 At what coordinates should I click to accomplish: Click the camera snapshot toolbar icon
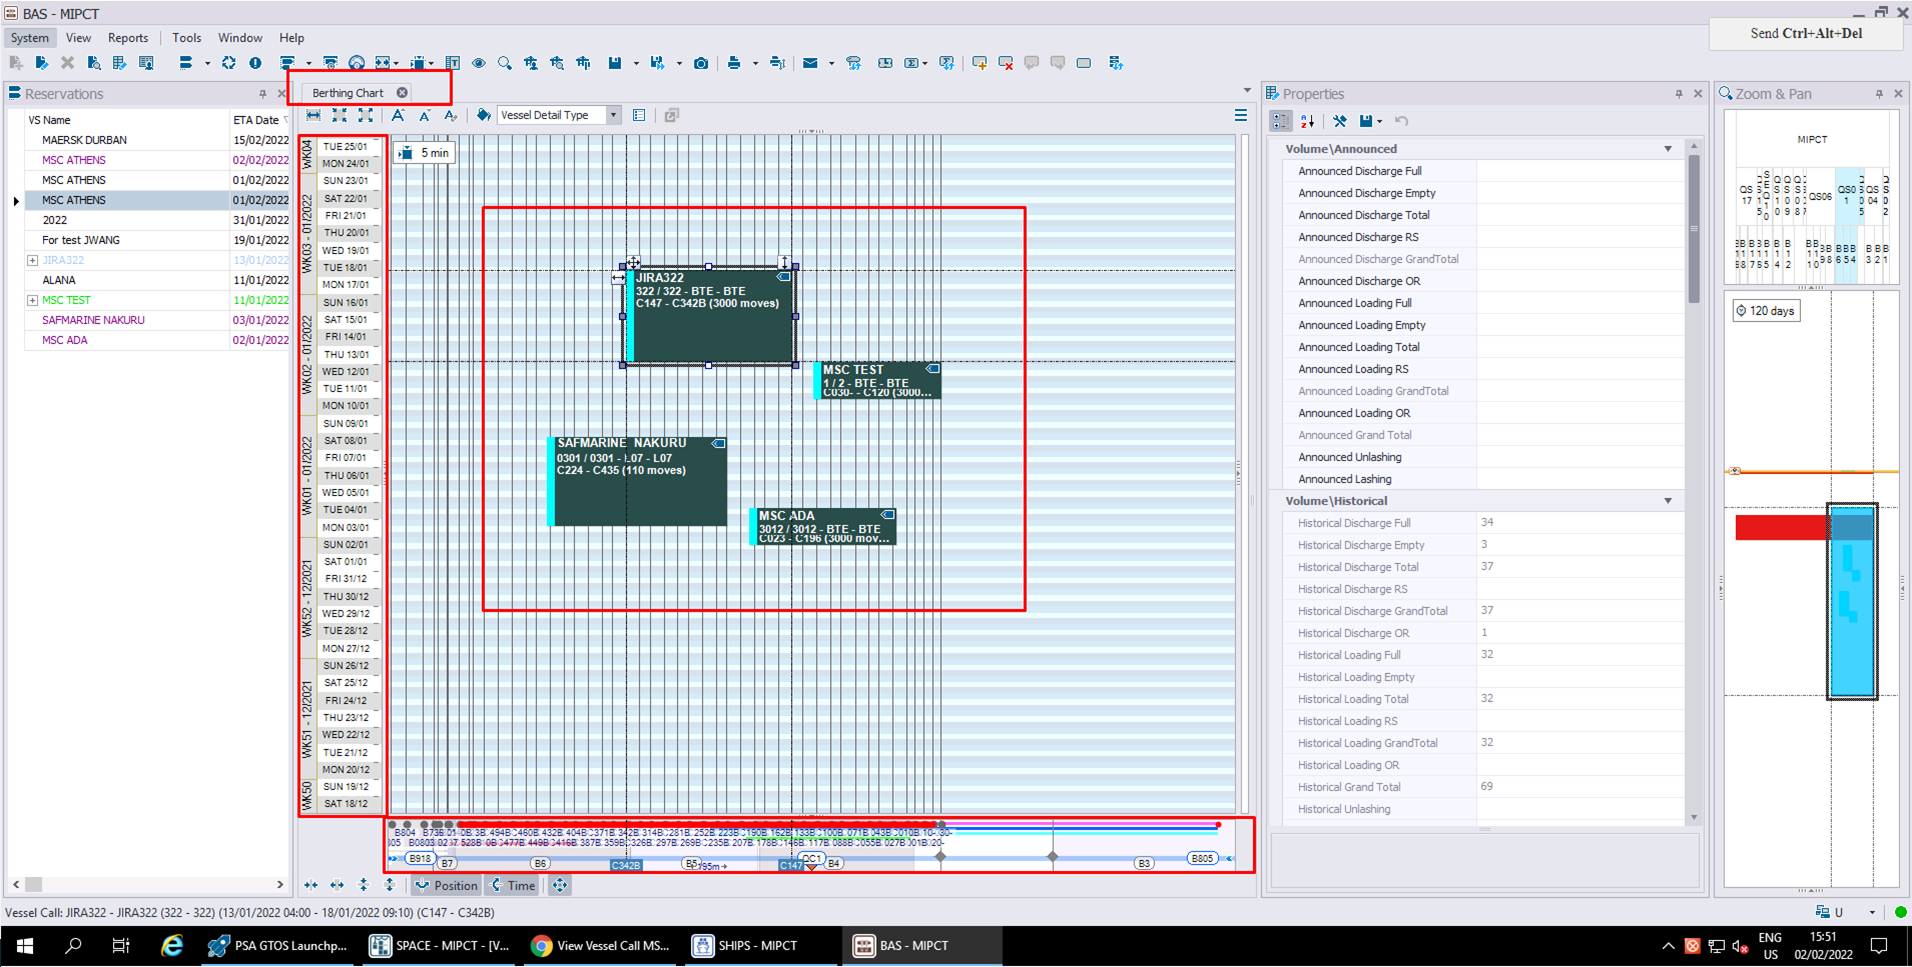pyautogui.click(x=701, y=63)
